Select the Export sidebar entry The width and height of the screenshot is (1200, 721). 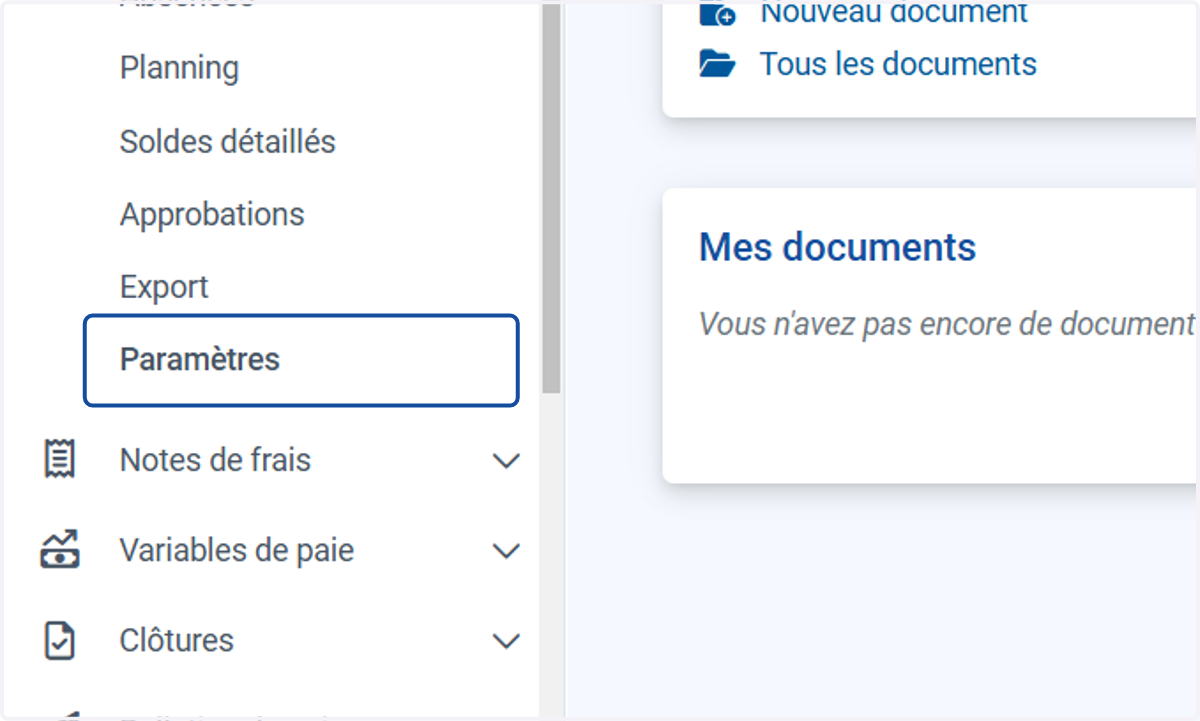[x=164, y=287]
